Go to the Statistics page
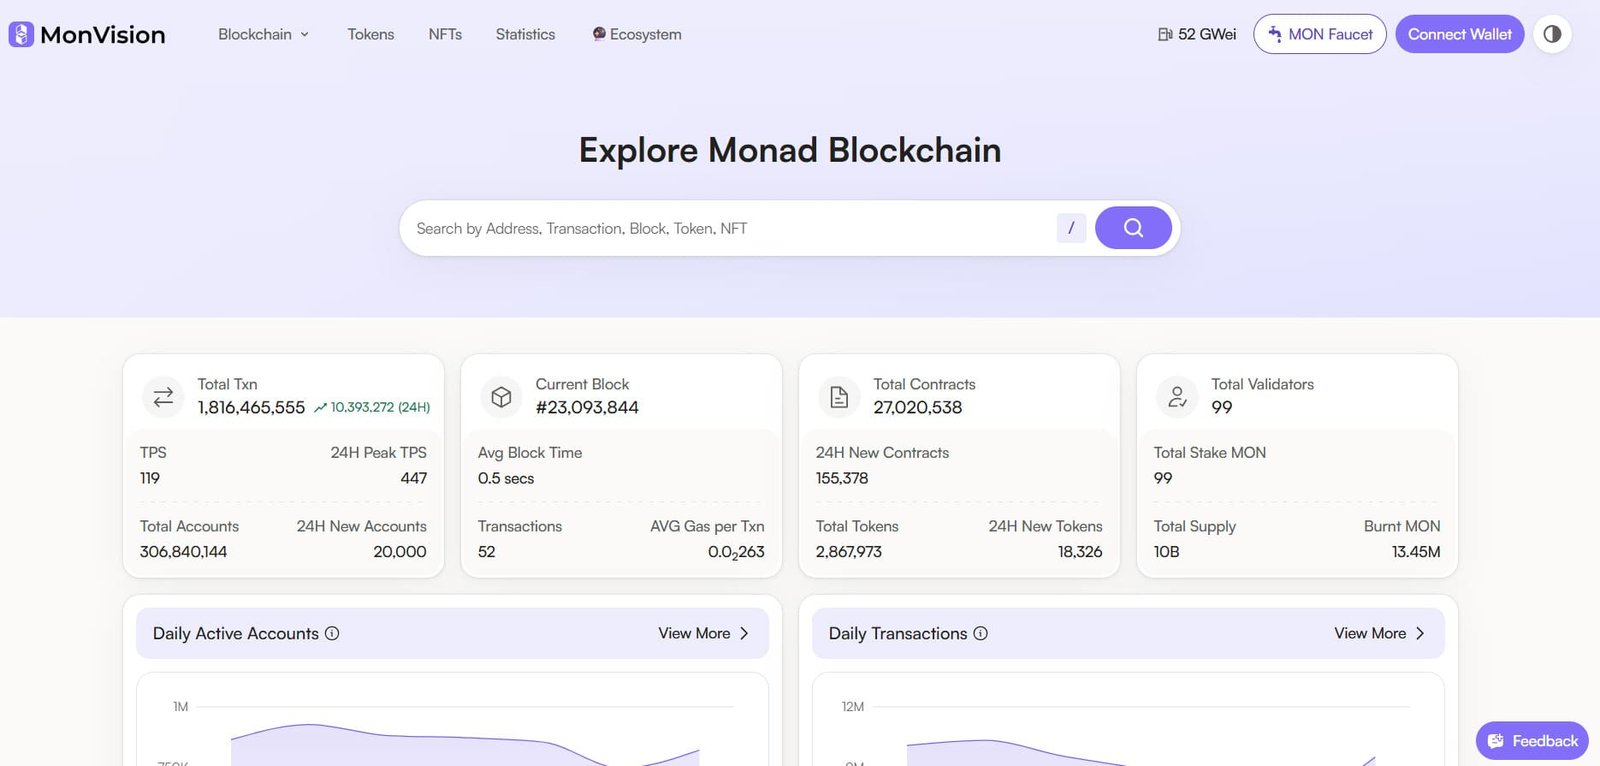The image size is (1600, 766). point(525,34)
